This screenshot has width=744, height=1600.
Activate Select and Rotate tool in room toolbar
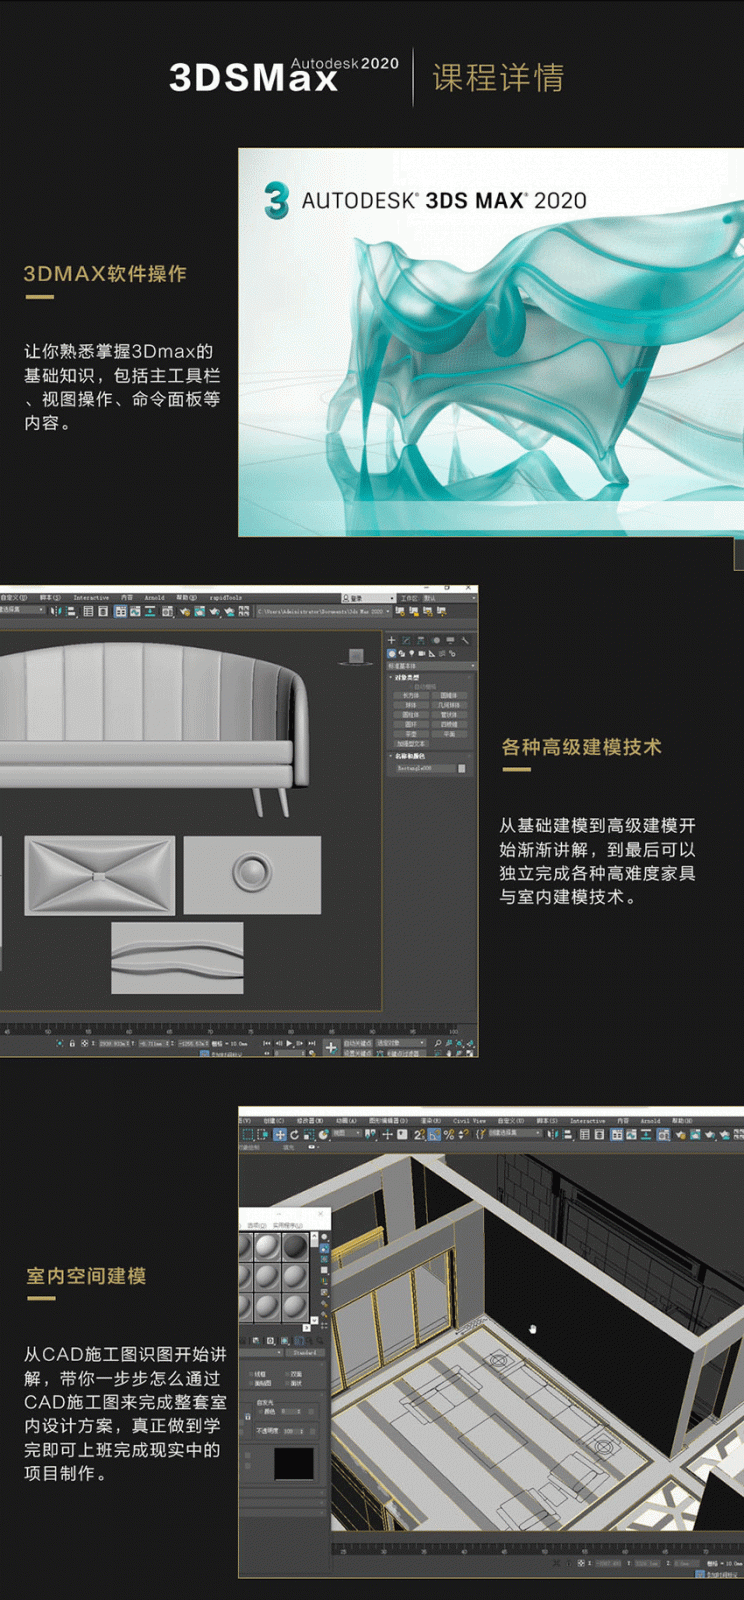294,1135
